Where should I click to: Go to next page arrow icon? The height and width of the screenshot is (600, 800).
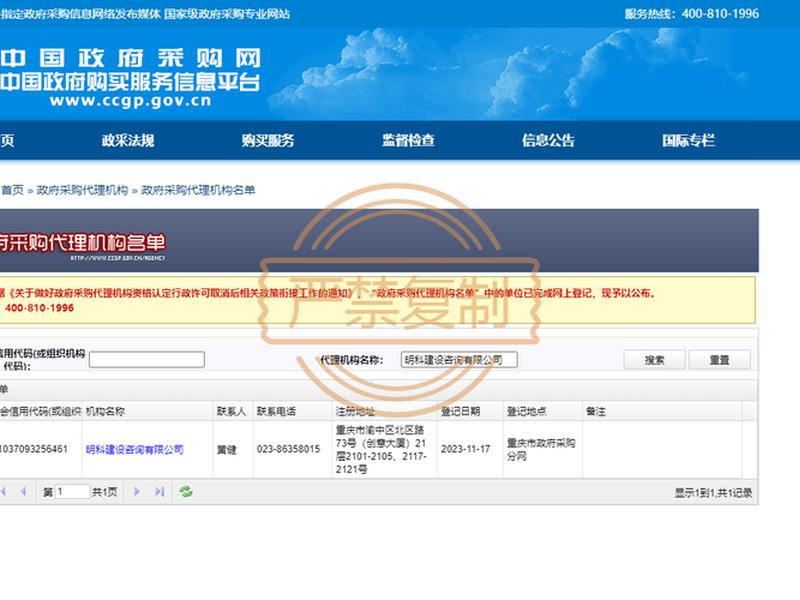point(137,492)
